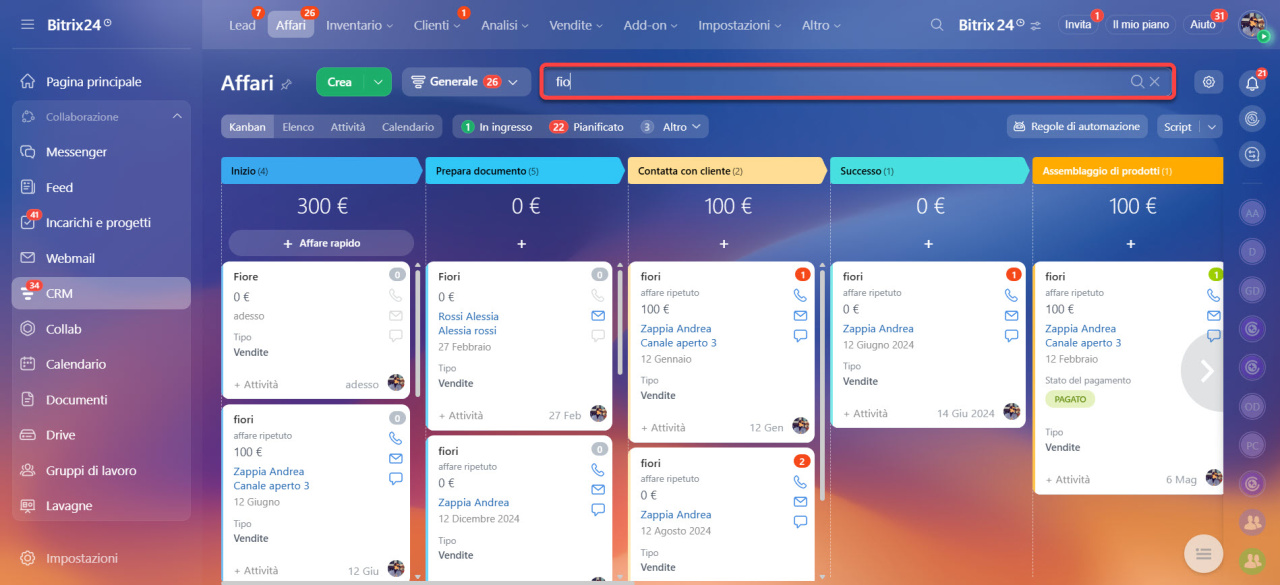Open notifications bell icon

[1252, 84]
